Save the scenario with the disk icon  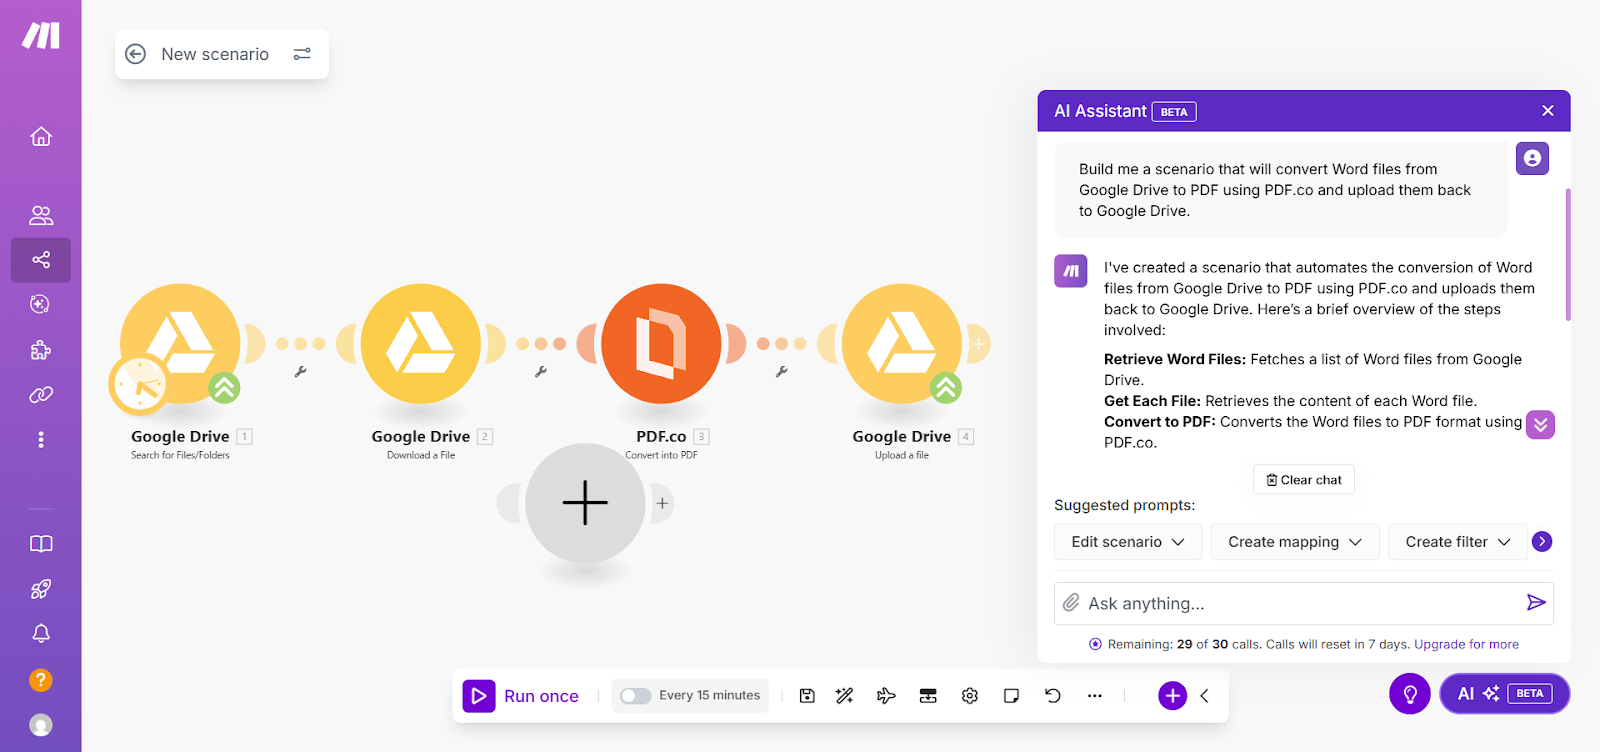pyautogui.click(x=807, y=696)
